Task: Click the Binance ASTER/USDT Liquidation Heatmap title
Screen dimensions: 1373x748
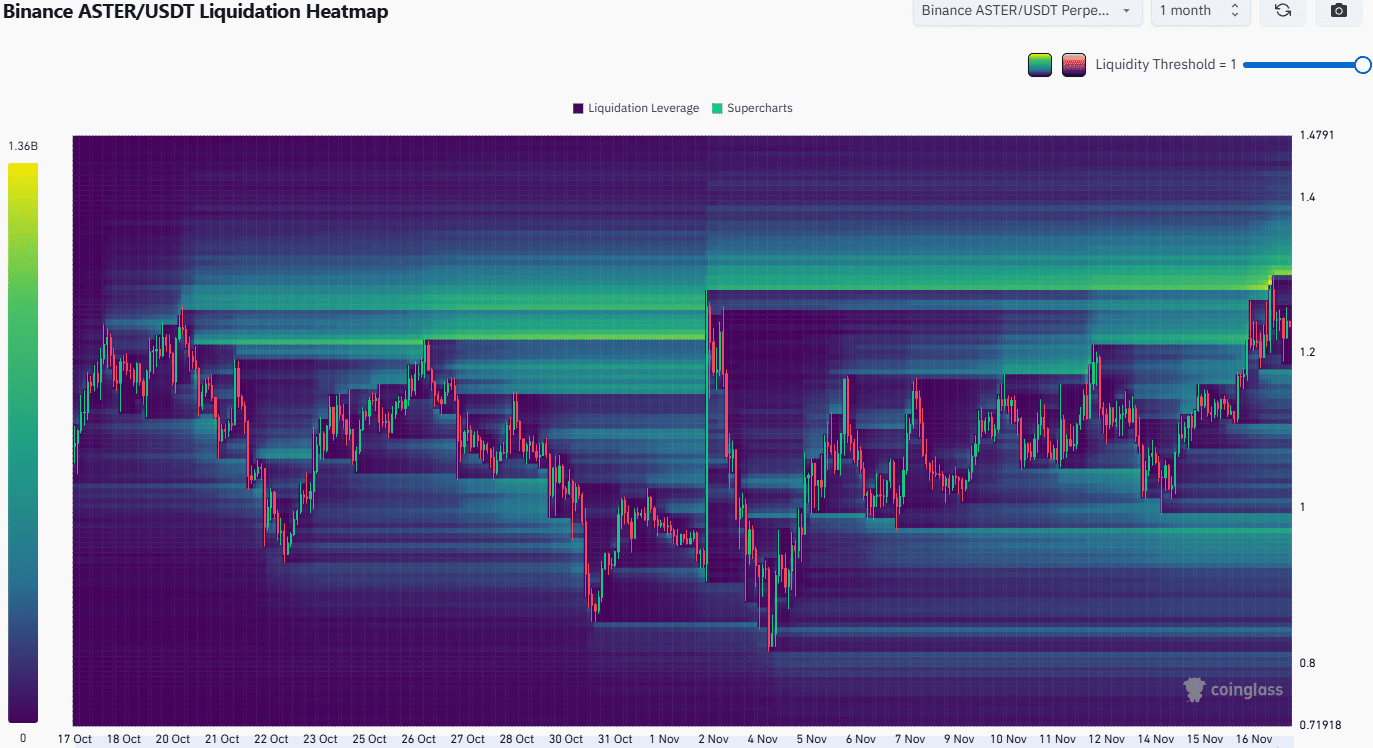Action: (196, 12)
